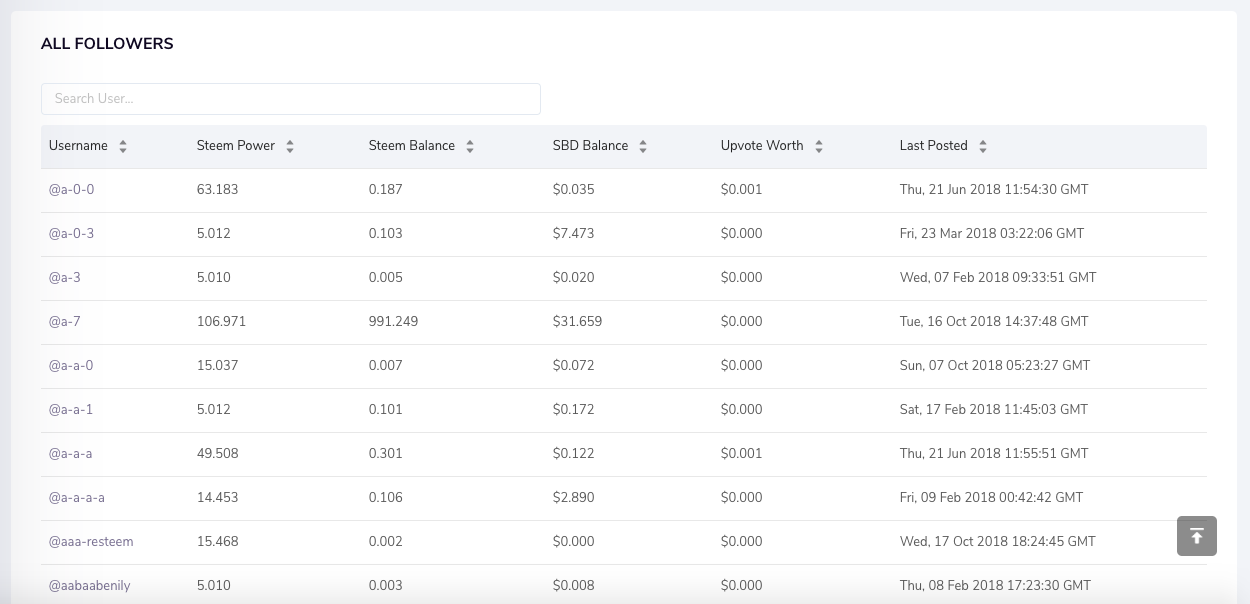Select SBD Balance value $31.659
The height and width of the screenshot is (604, 1250).
coord(578,322)
